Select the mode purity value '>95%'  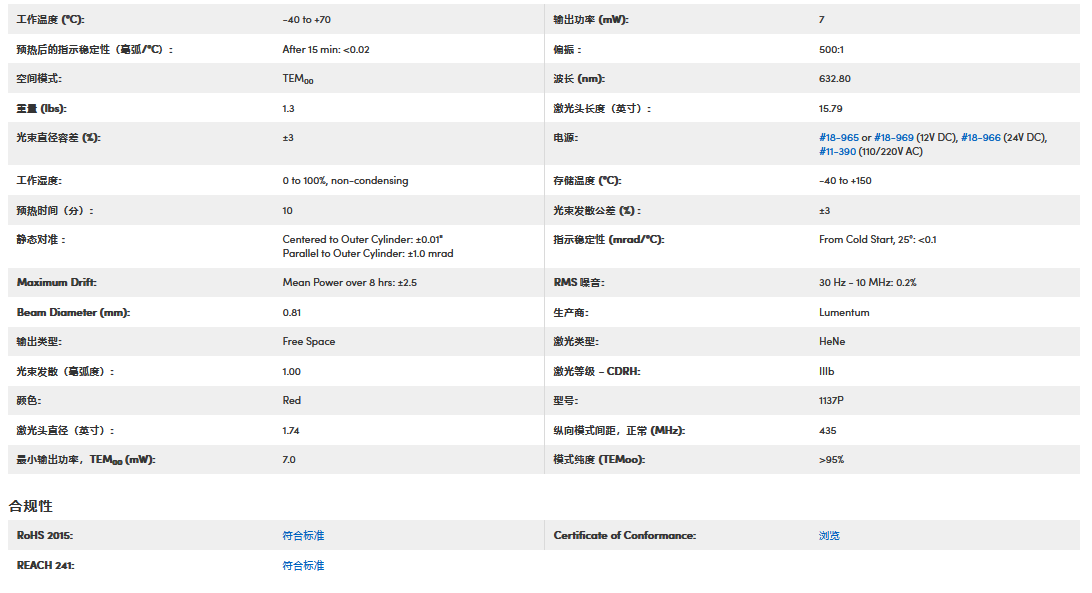click(x=832, y=461)
